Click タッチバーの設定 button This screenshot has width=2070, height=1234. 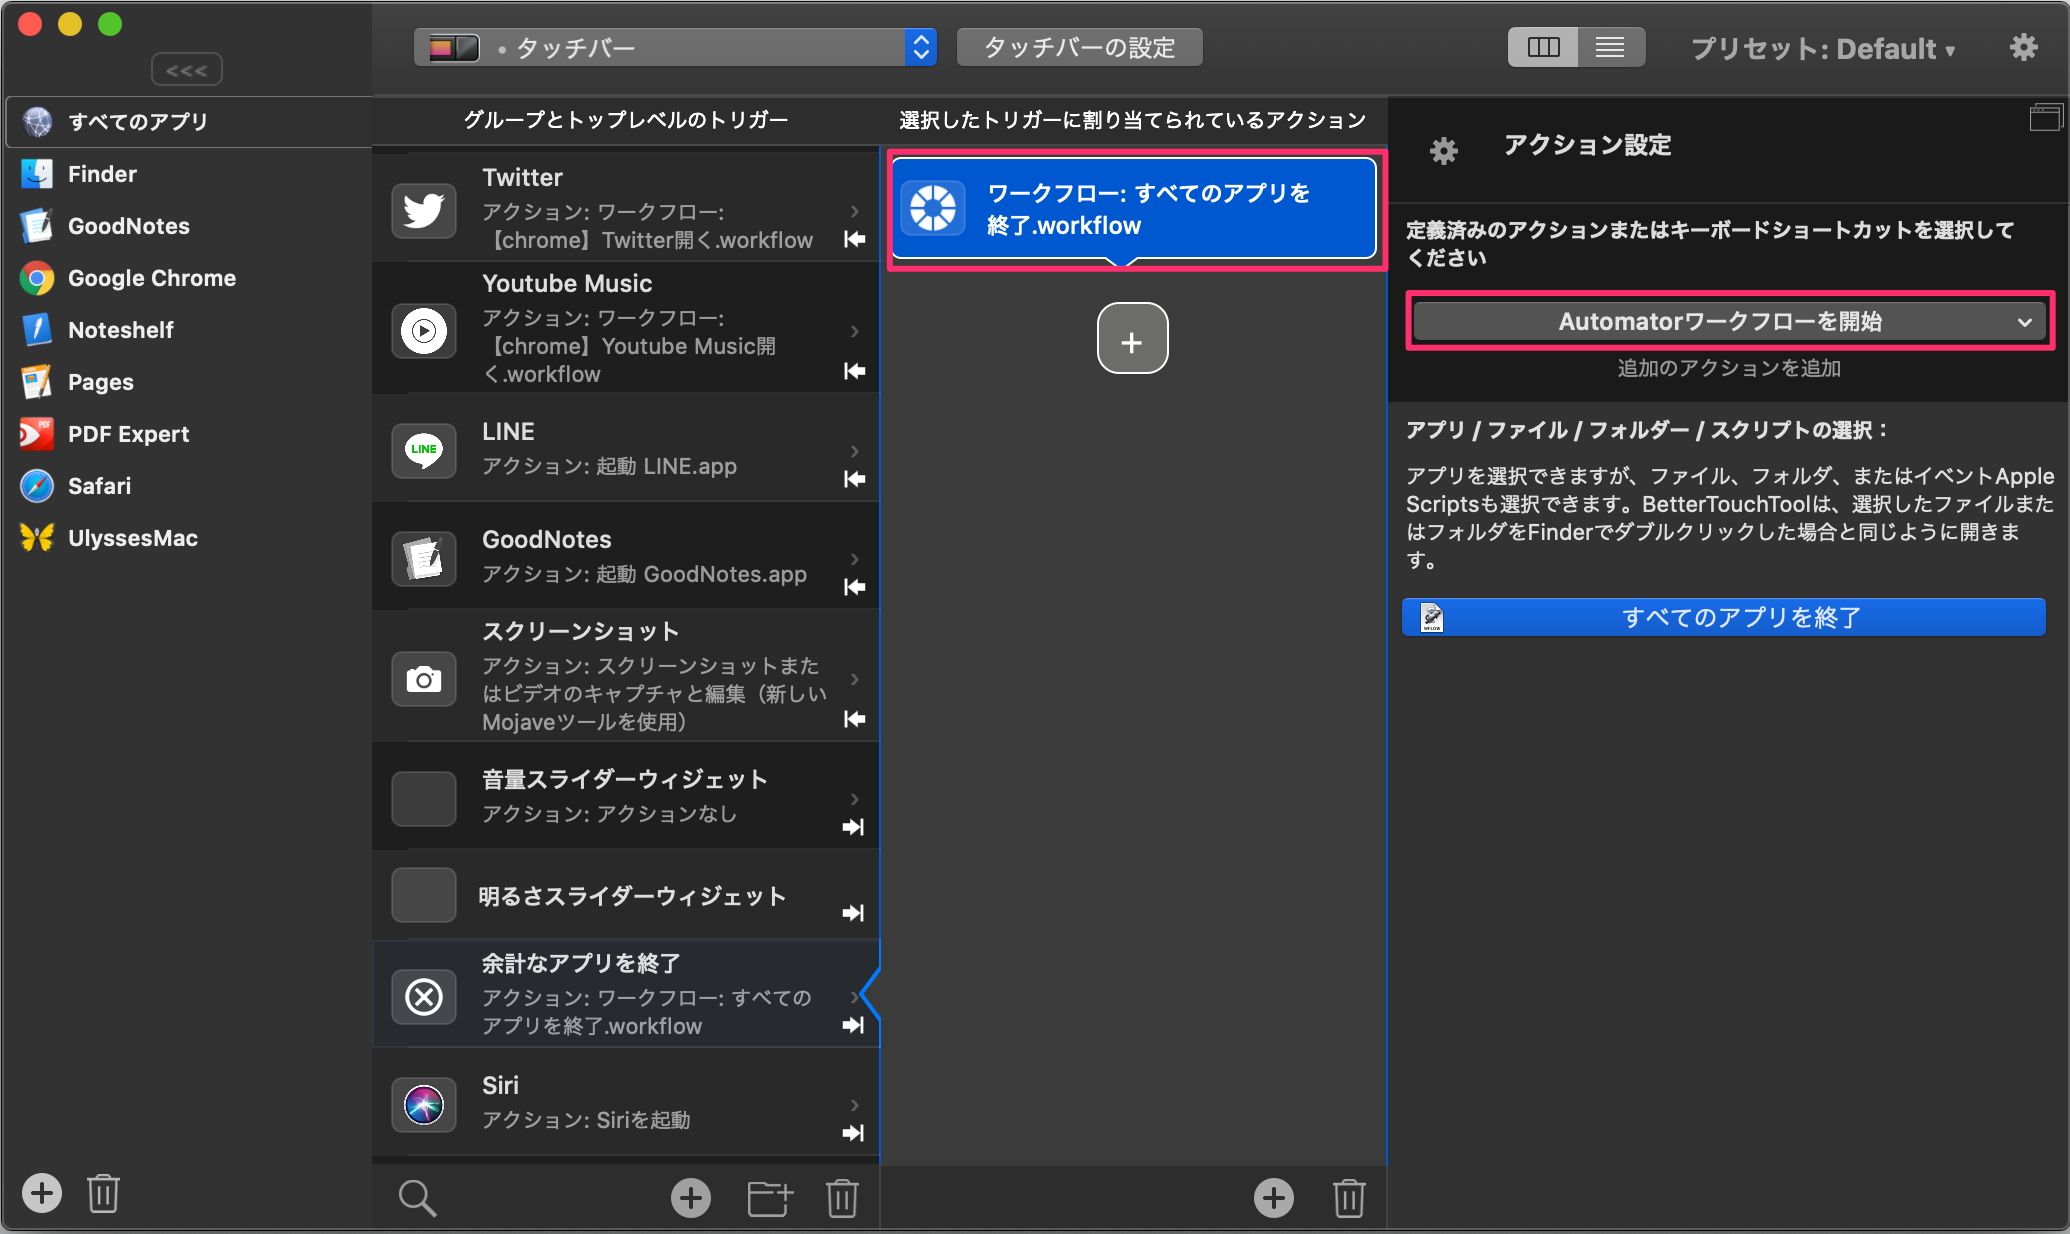tap(1079, 47)
